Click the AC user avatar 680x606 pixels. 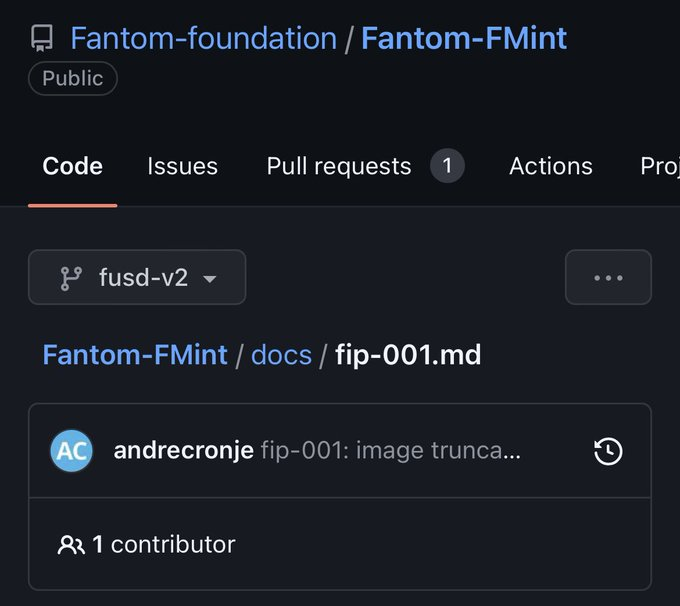[72, 451]
